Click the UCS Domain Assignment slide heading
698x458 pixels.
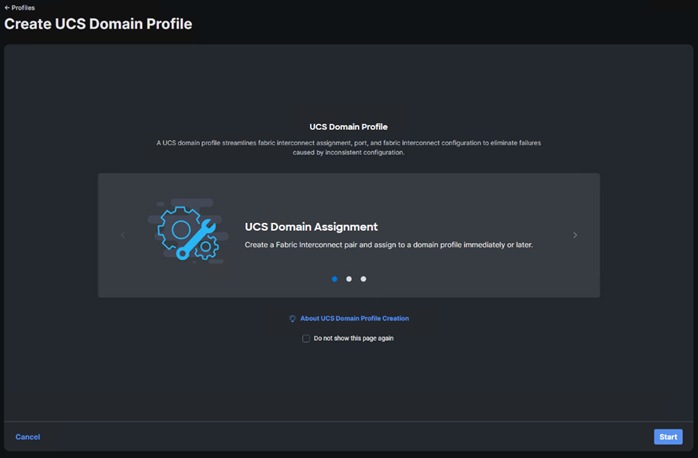click(x=311, y=227)
